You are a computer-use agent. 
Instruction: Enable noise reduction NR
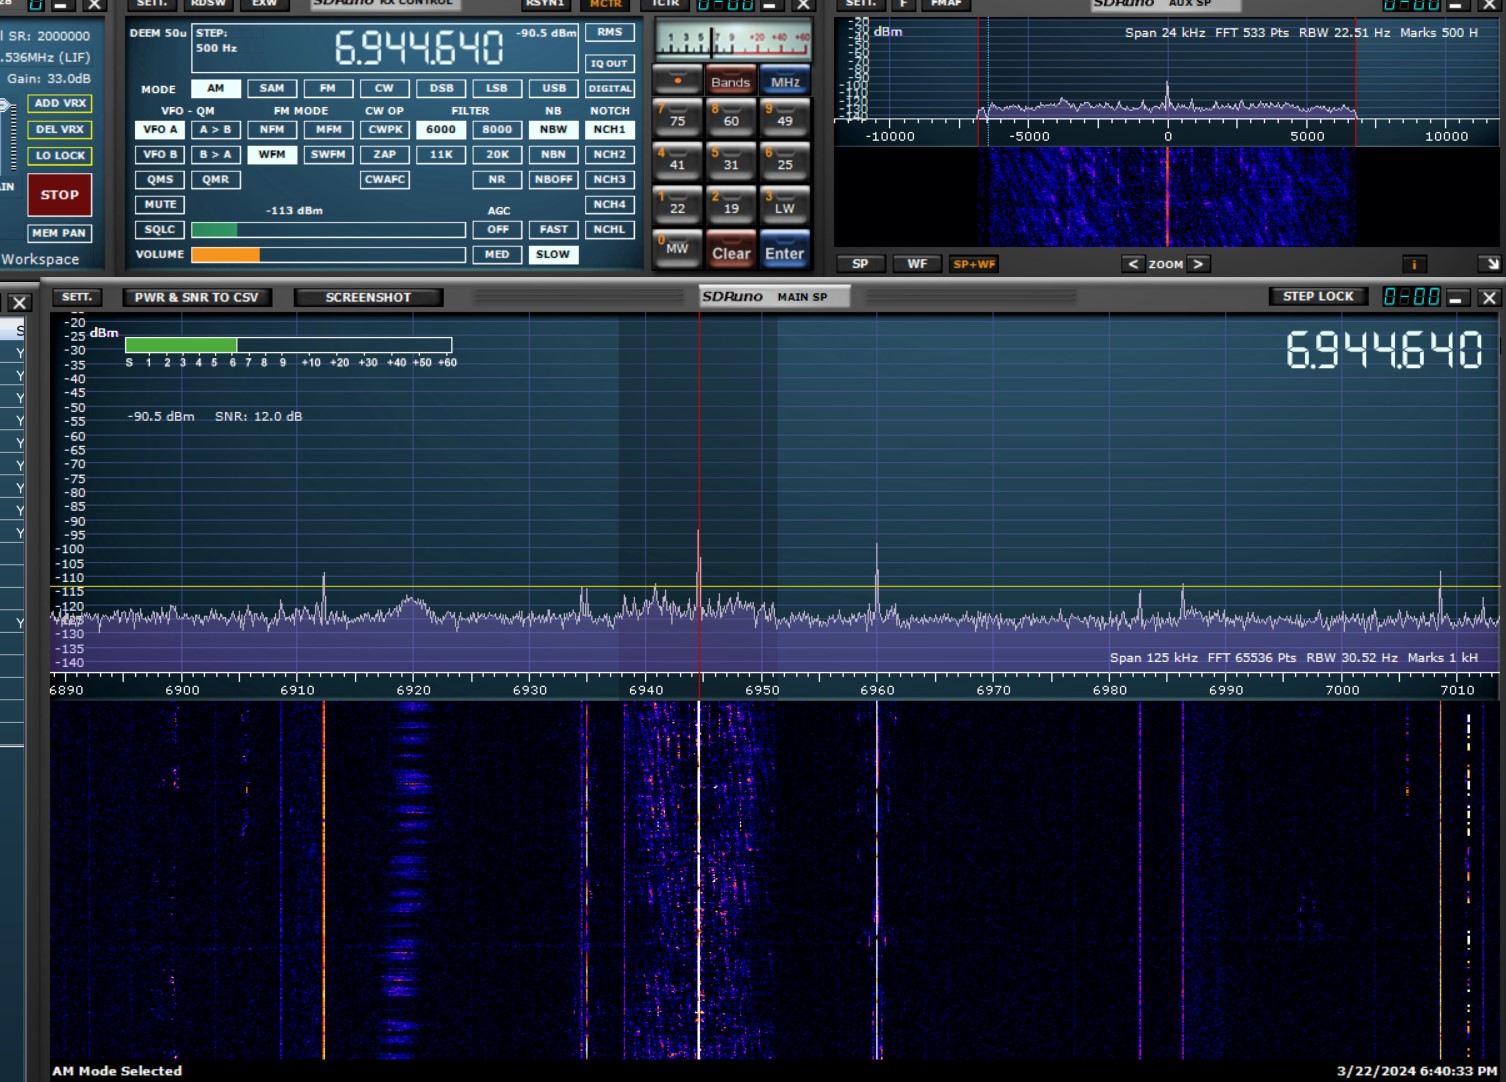tap(497, 179)
